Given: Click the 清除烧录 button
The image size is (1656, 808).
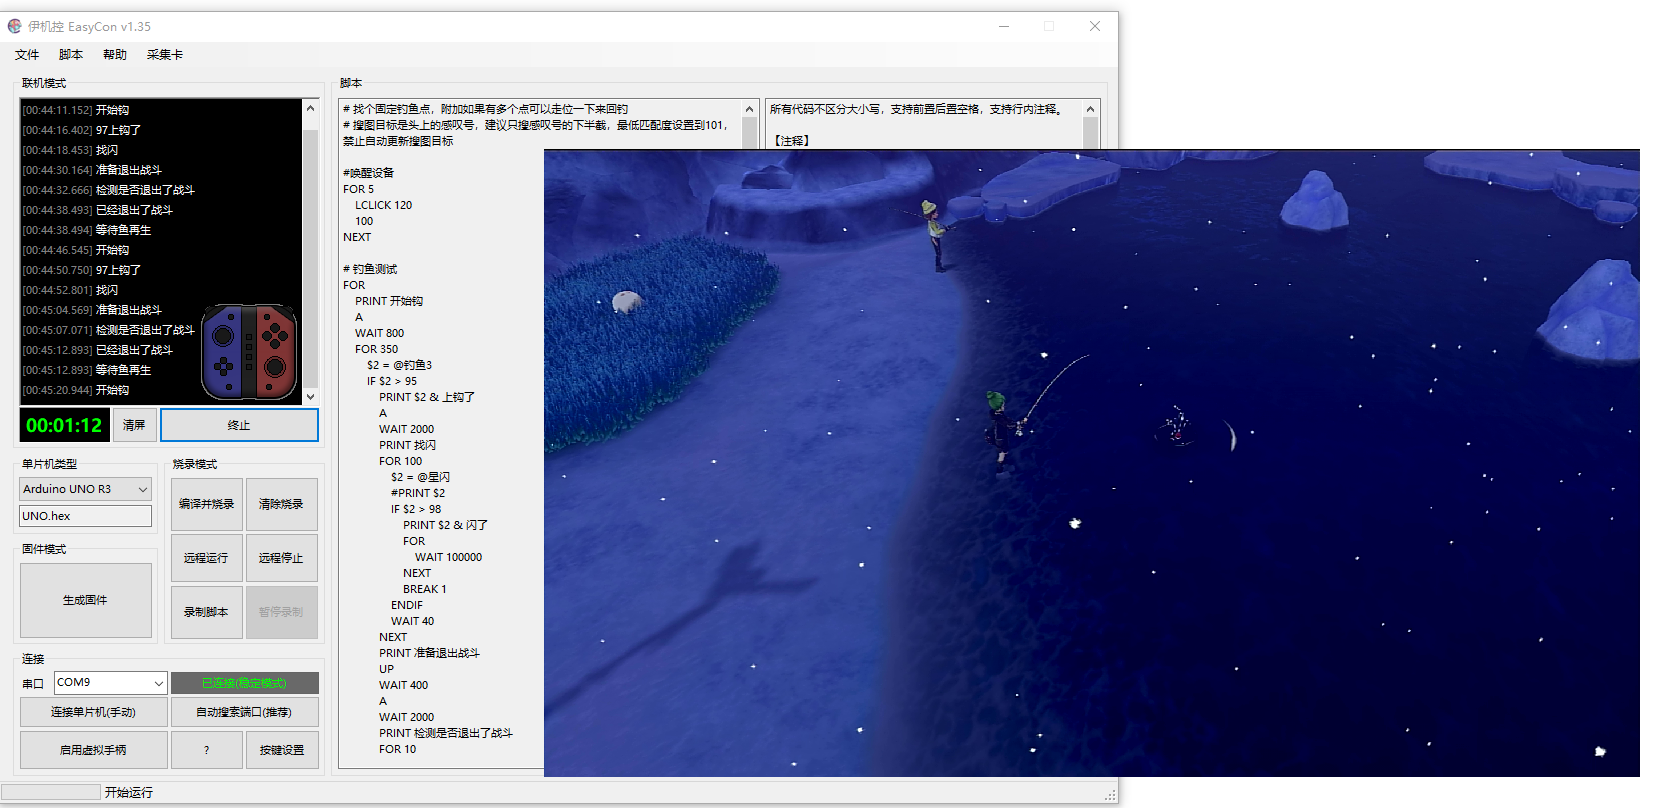Looking at the screenshot, I should (x=281, y=504).
